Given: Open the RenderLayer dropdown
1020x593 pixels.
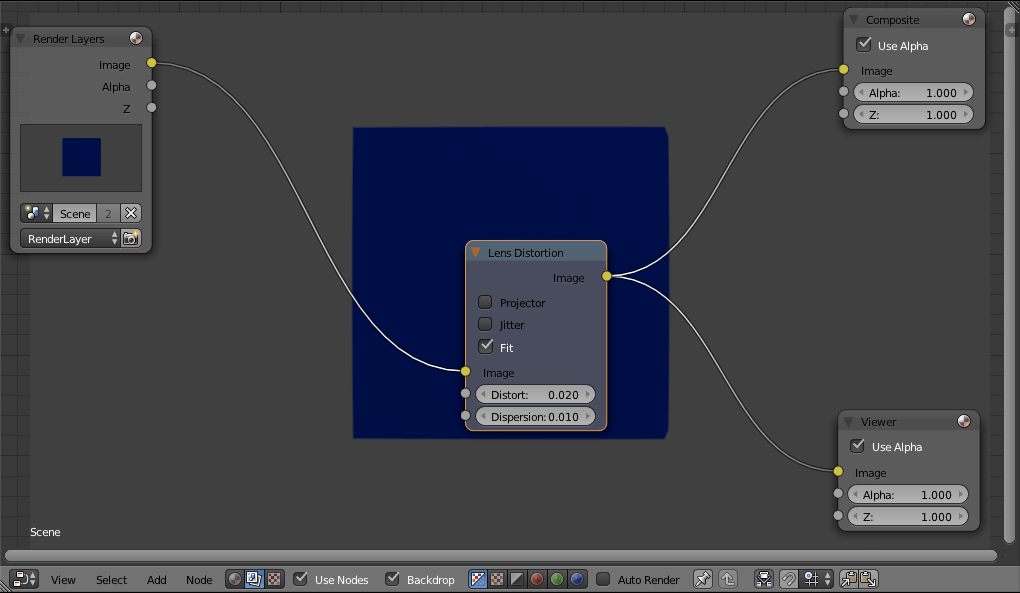Looking at the screenshot, I should point(70,239).
